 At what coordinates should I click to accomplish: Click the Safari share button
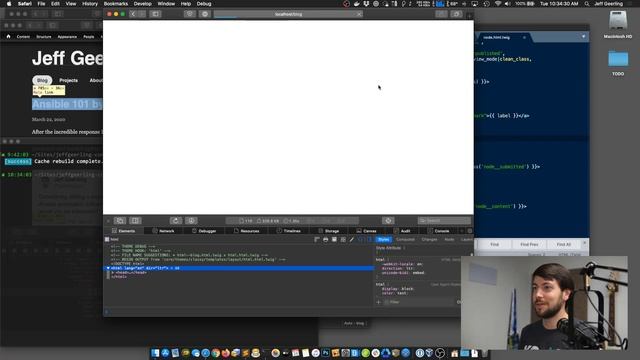[441, 14]
